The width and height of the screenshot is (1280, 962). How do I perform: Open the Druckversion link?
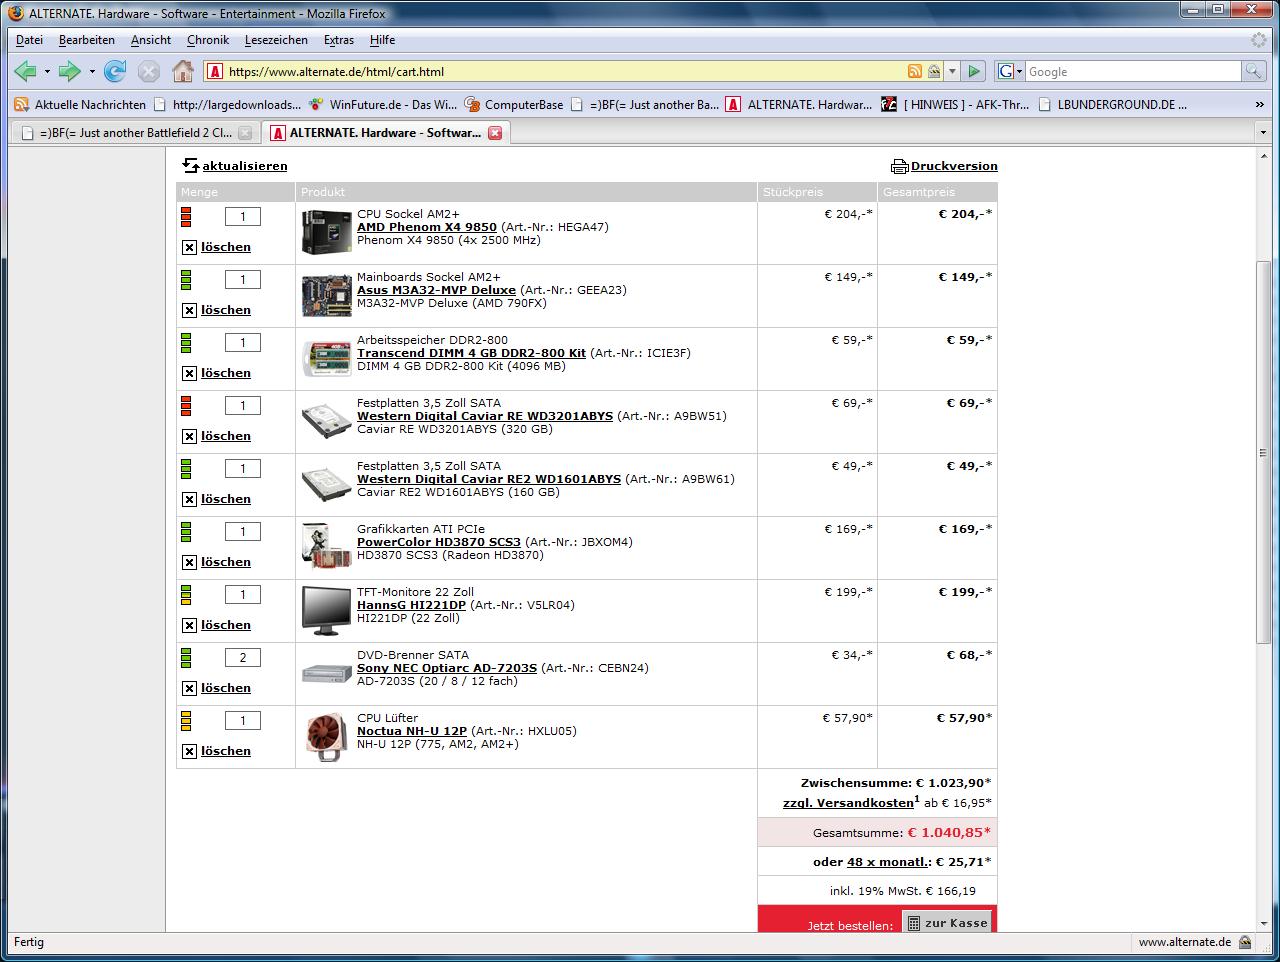pos(954,166)
